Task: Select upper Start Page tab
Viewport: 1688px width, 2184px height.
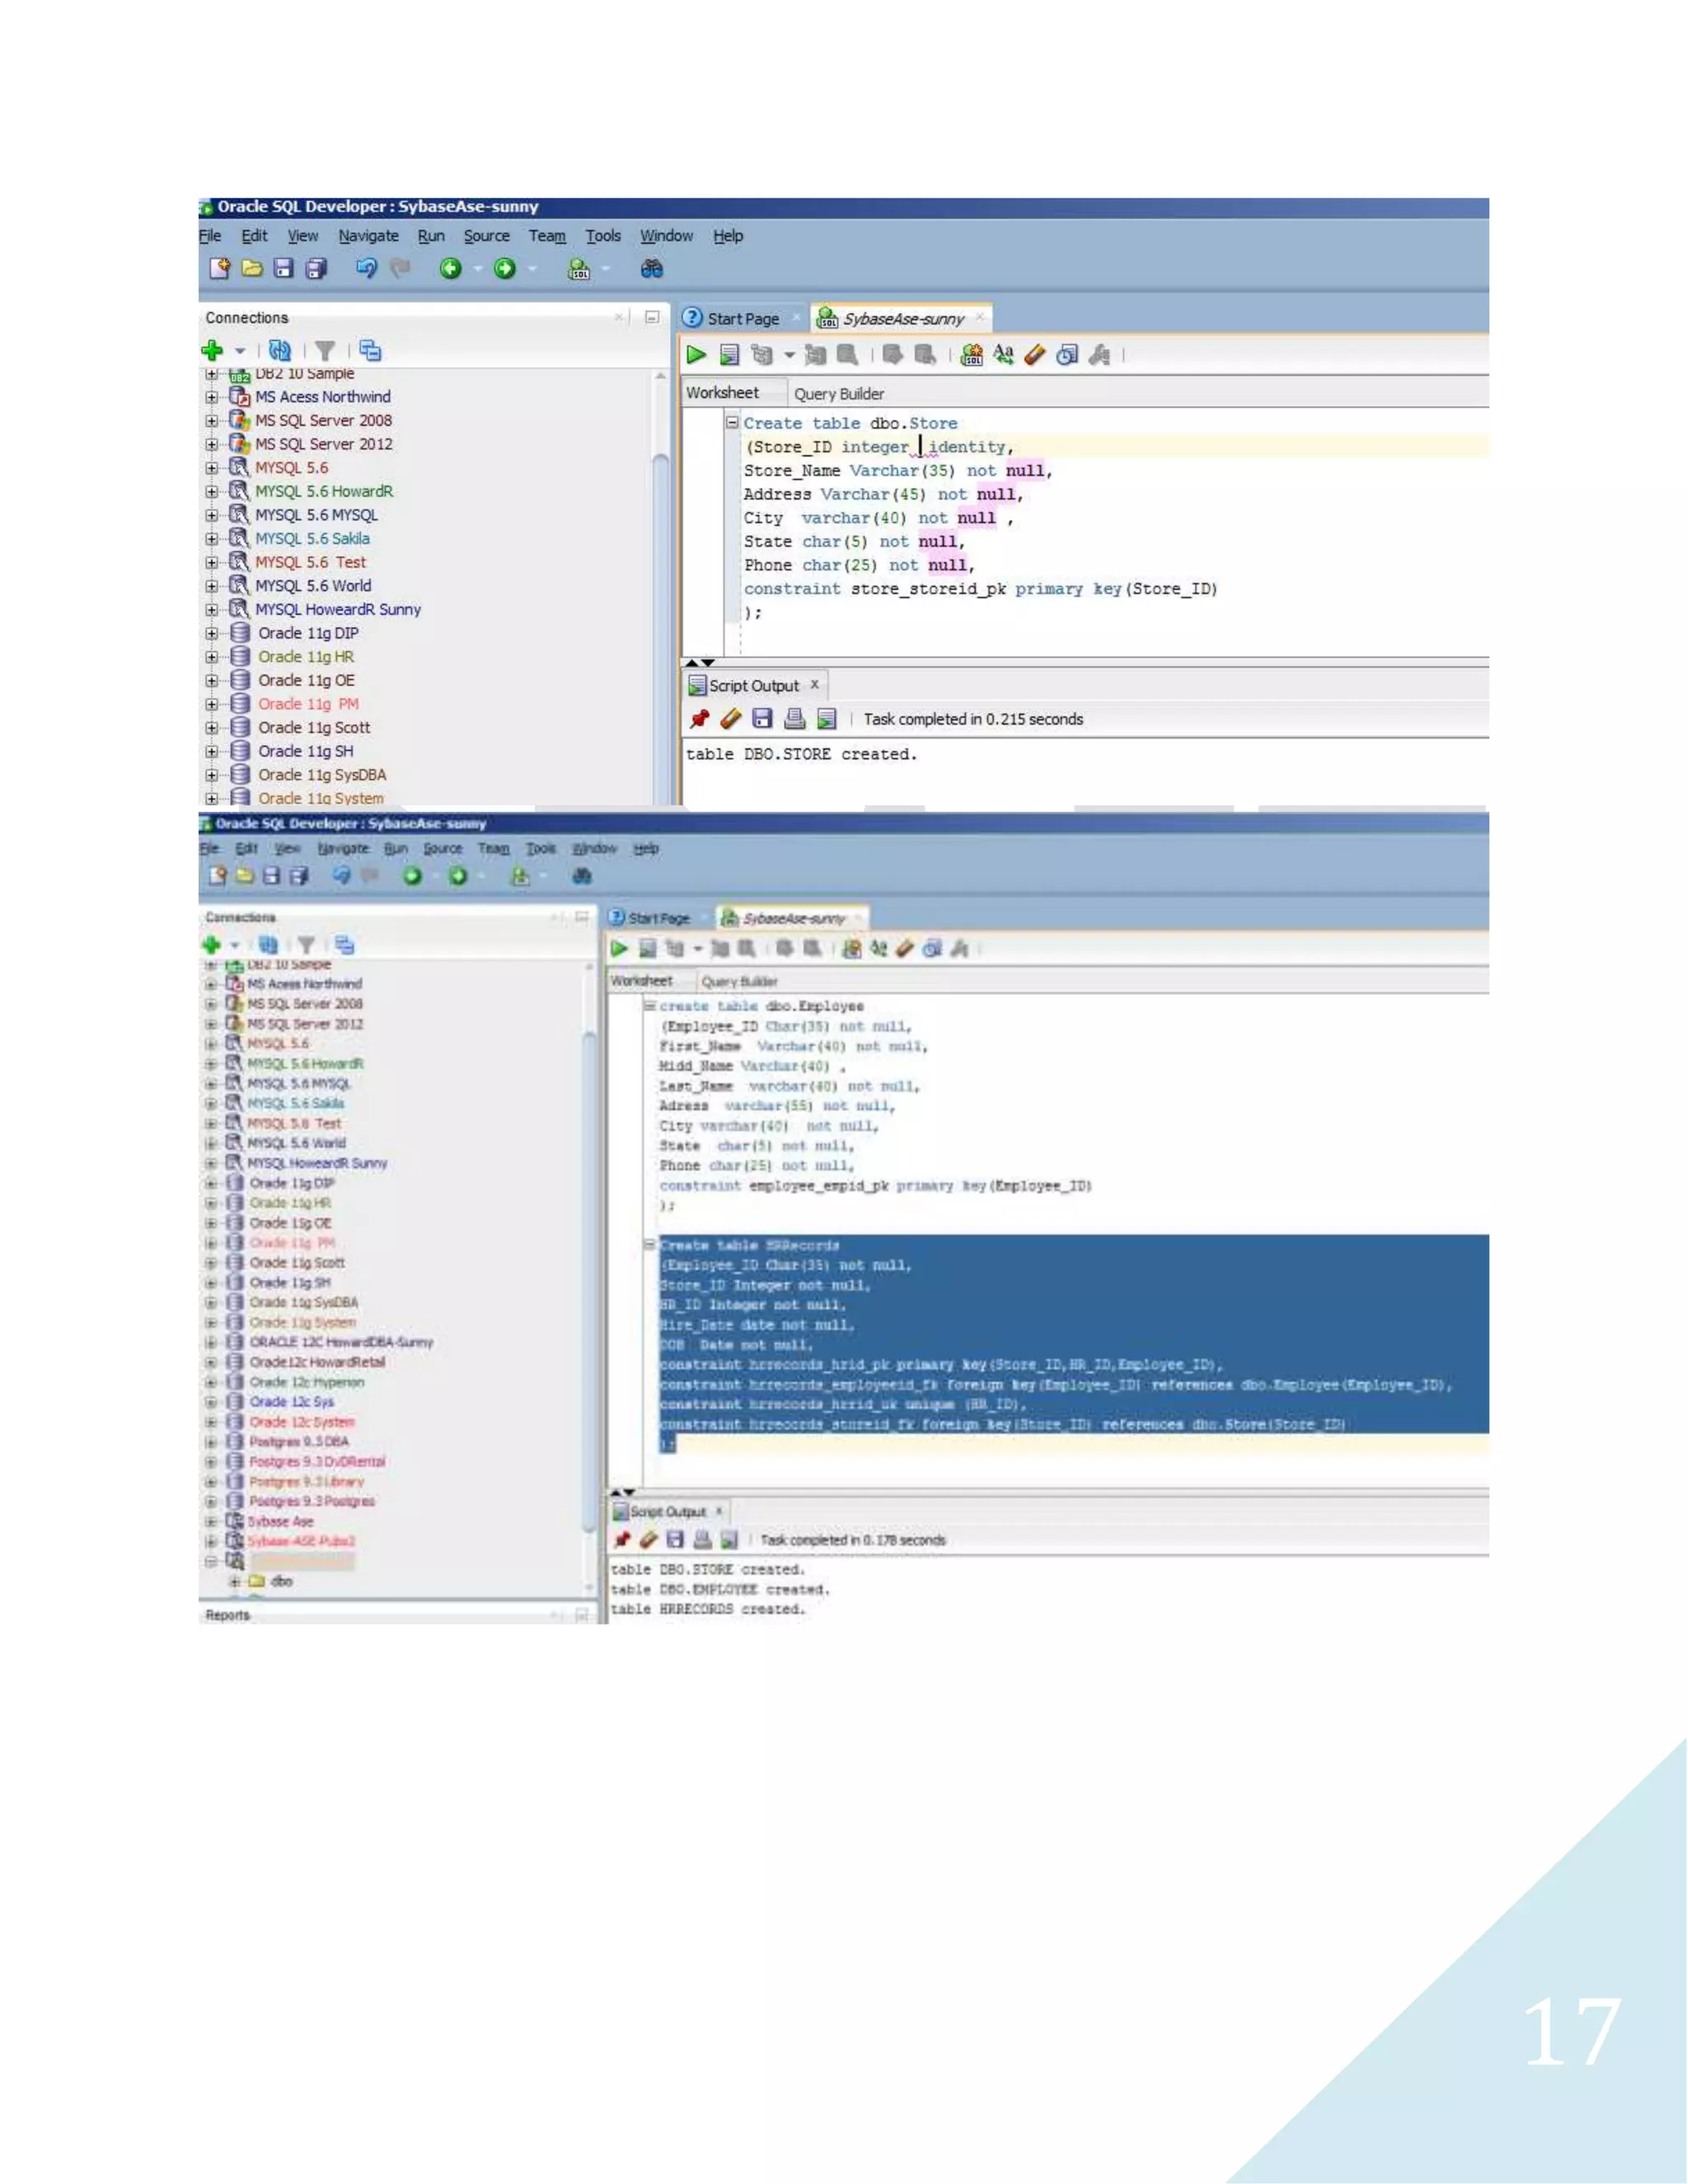Action: pos(742,318)
